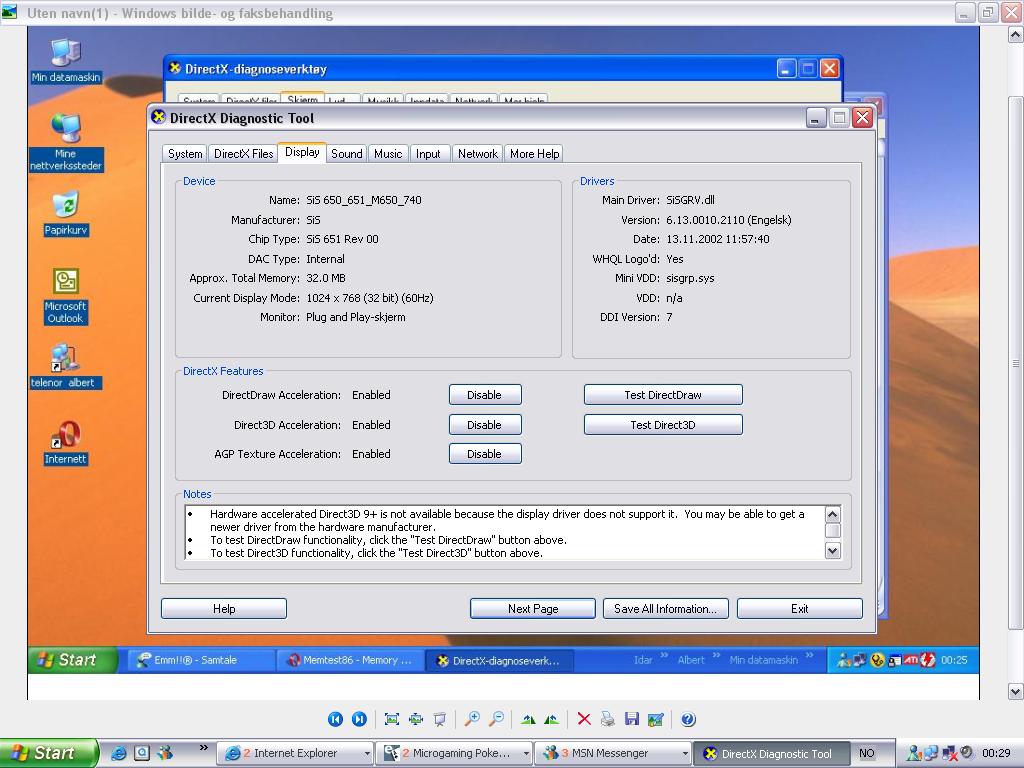Print the image using the printer icon
Screen dimensions: 1024x768
(608, 719)
